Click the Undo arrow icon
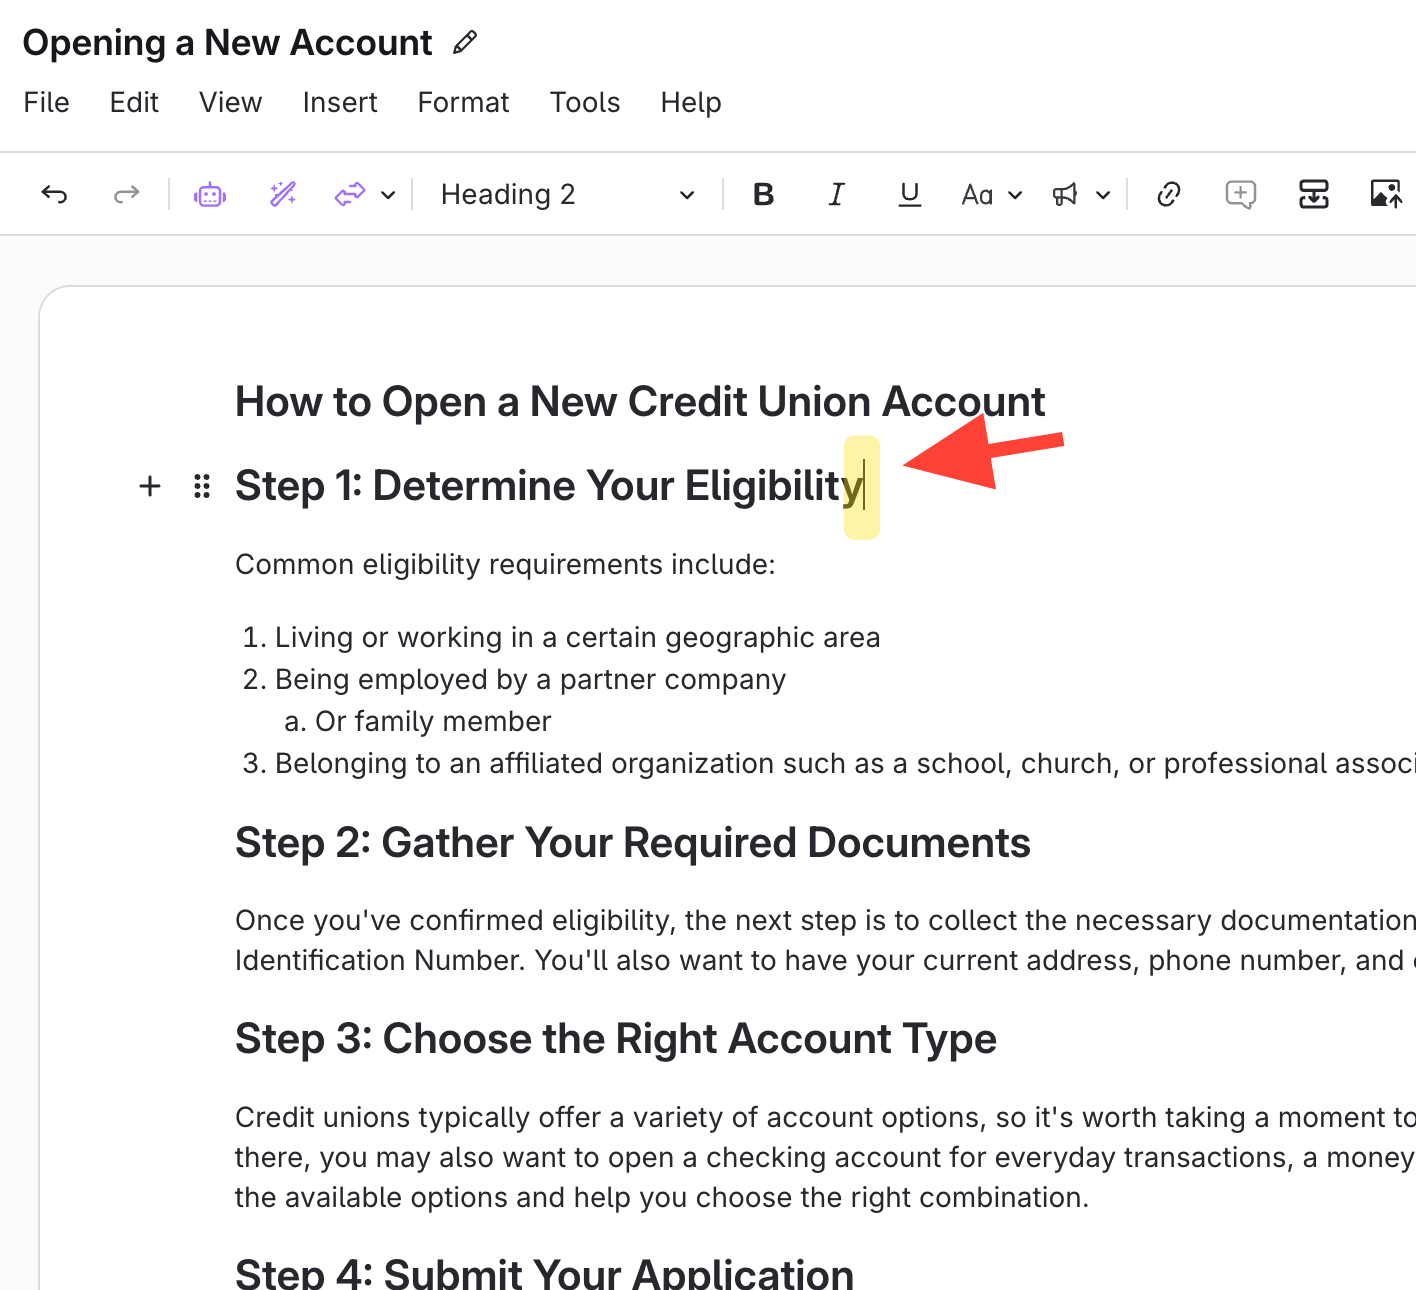The height and width of the screenshot is (1290, 1416). 54,195
